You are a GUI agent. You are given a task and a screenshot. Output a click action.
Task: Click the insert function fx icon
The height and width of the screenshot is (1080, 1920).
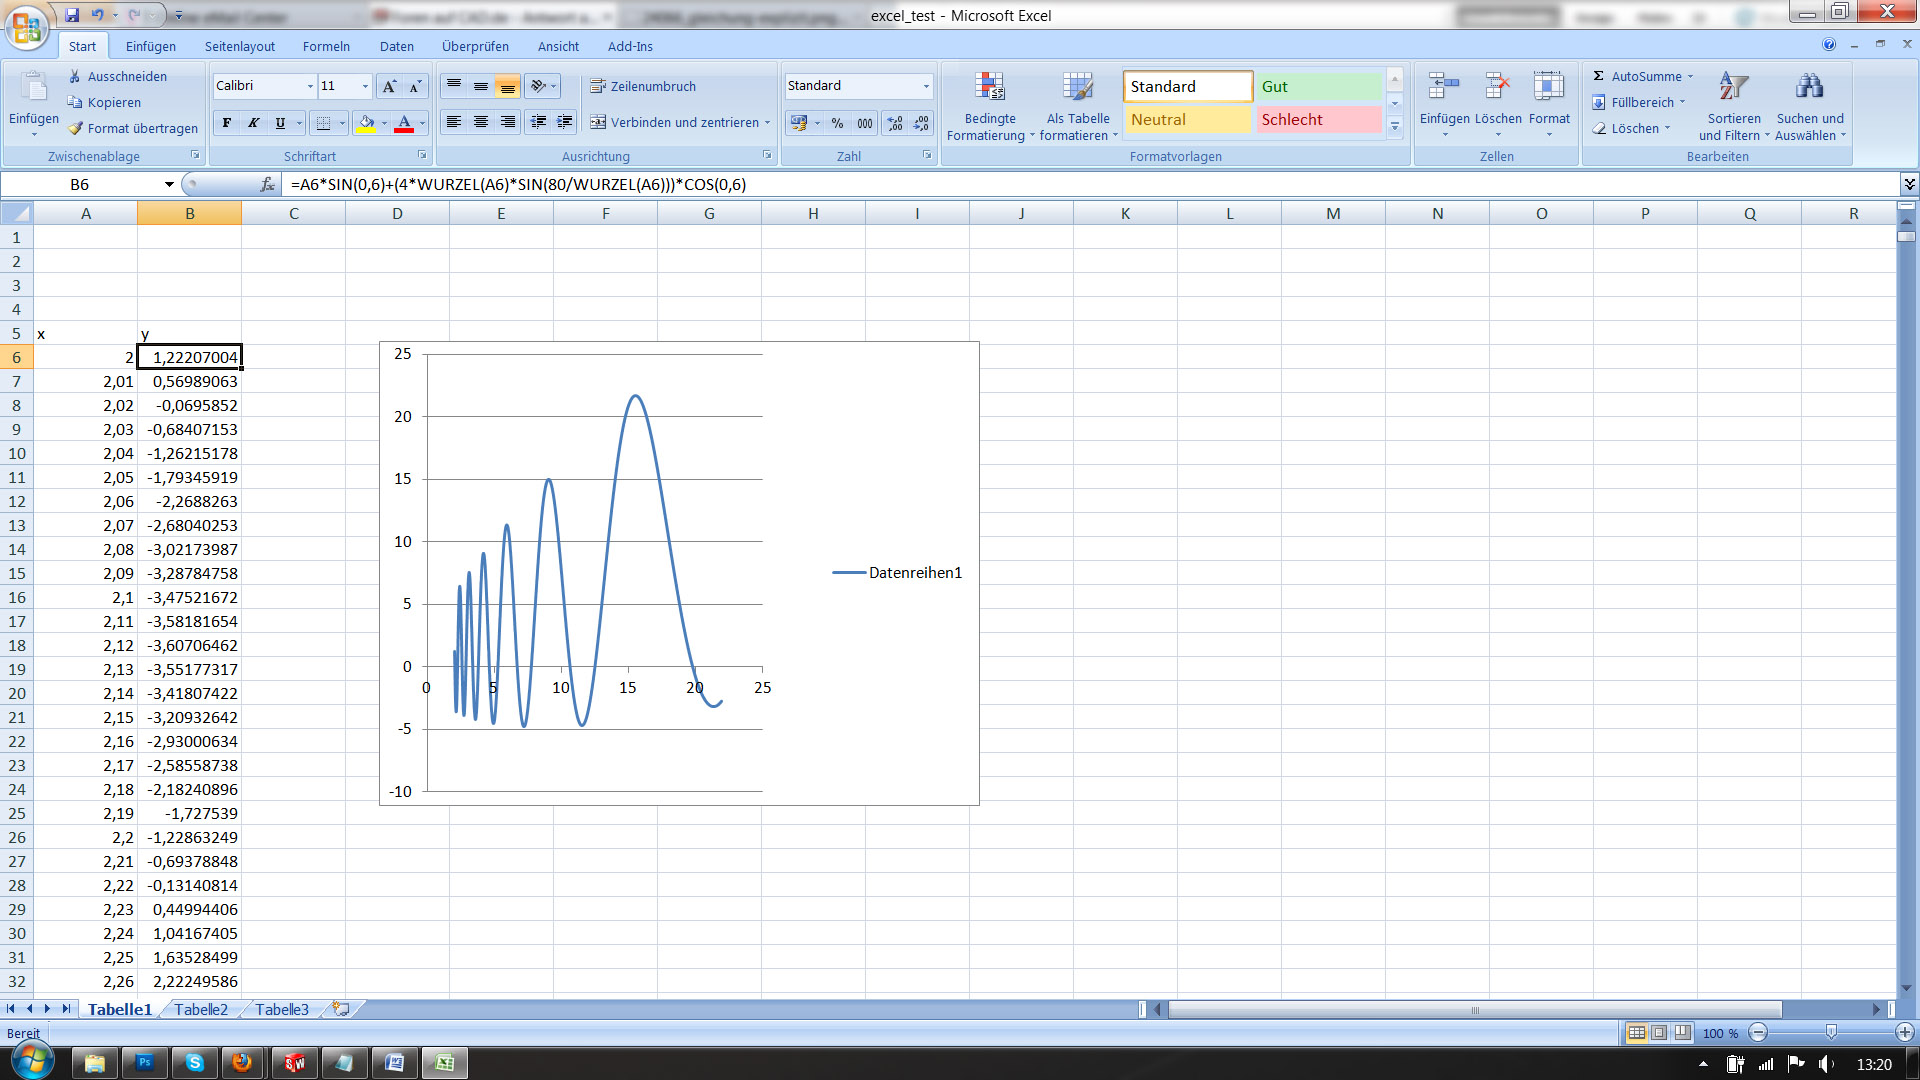267,184
